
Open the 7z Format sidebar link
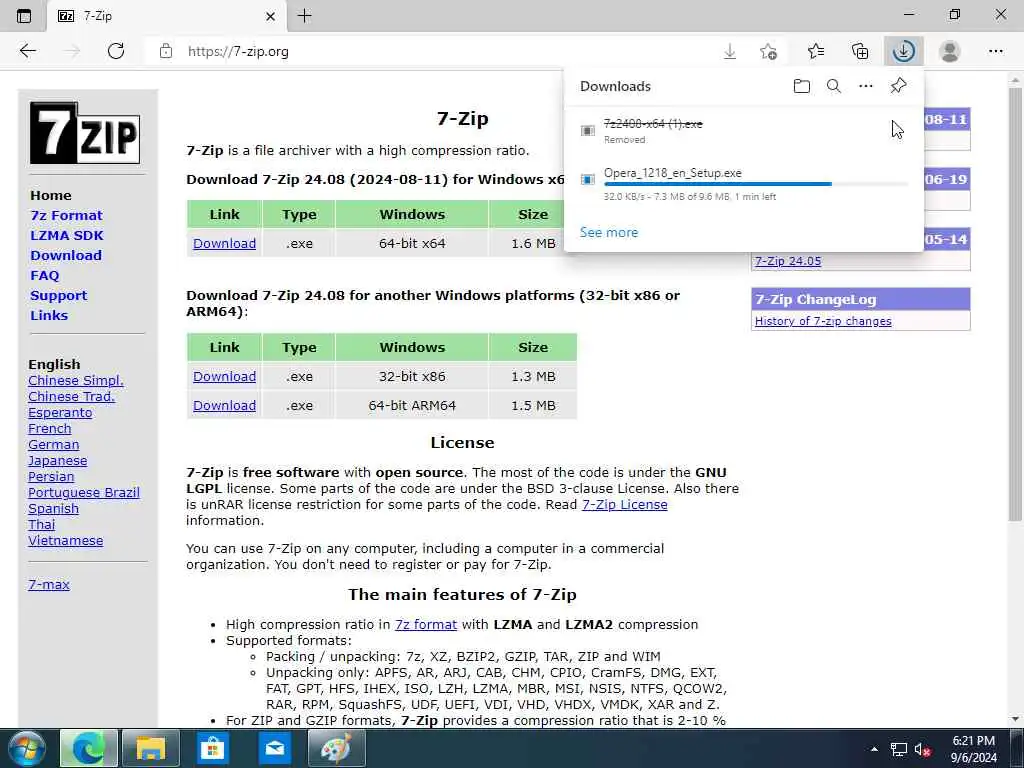(66, 216)
